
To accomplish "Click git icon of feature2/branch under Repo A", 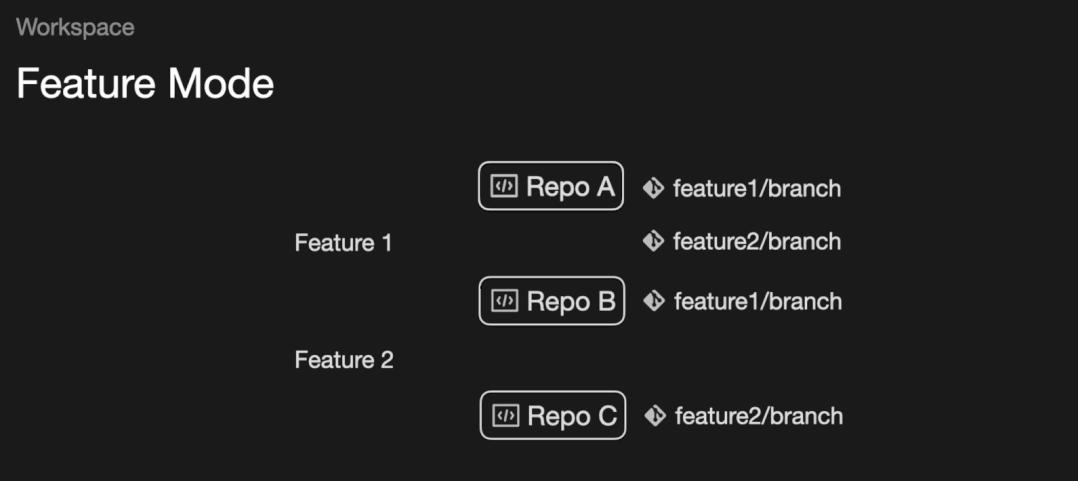I will point(654,241).
